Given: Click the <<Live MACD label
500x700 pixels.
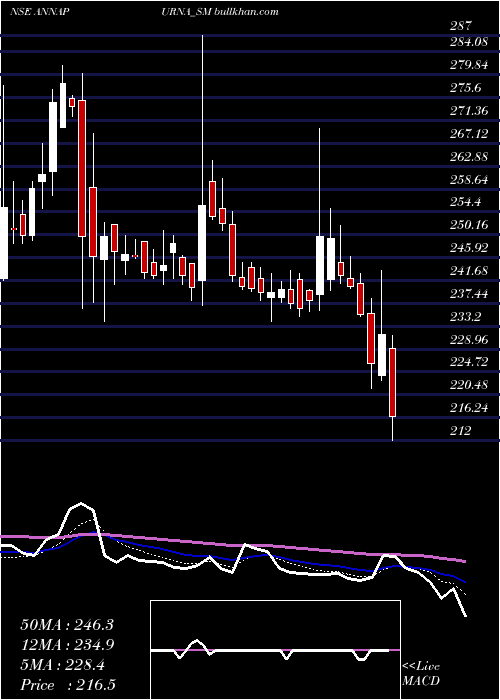Looking at the screenshot, I should point(421,674).
